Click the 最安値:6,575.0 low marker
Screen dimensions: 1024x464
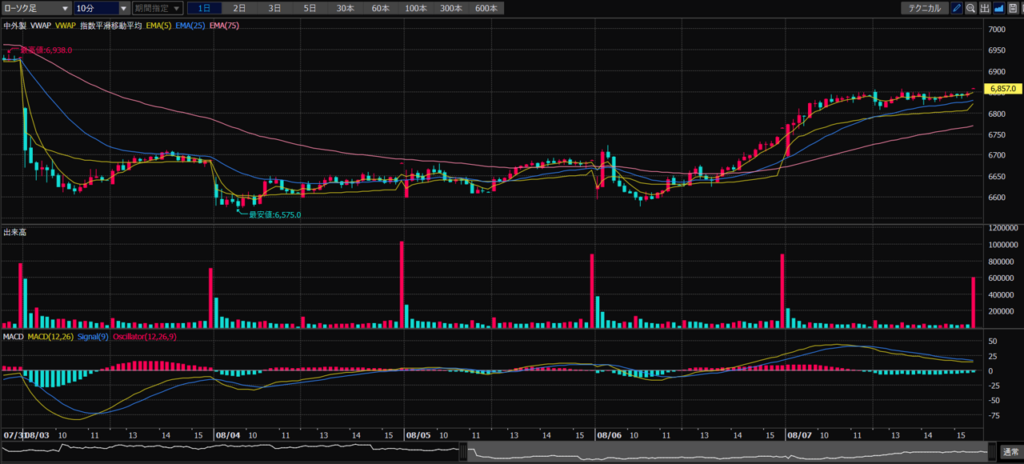(274, 214)
